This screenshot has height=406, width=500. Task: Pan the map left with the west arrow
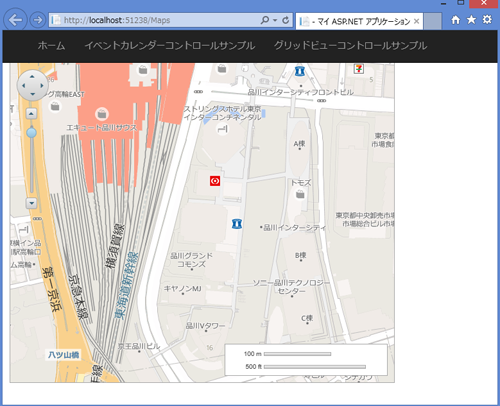(23, 86)
